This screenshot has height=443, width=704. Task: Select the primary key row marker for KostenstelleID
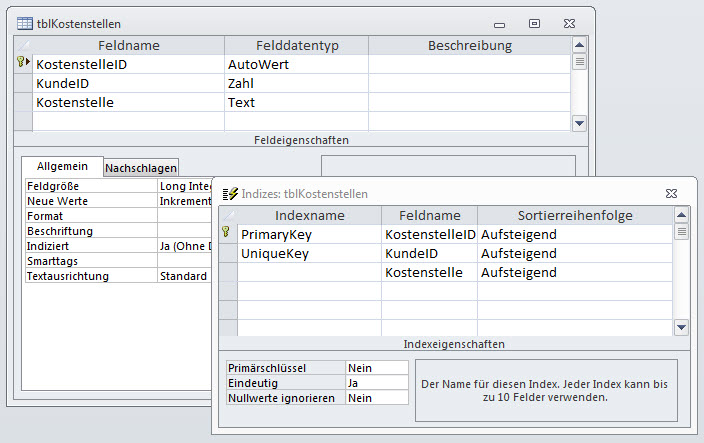[23, 64]
